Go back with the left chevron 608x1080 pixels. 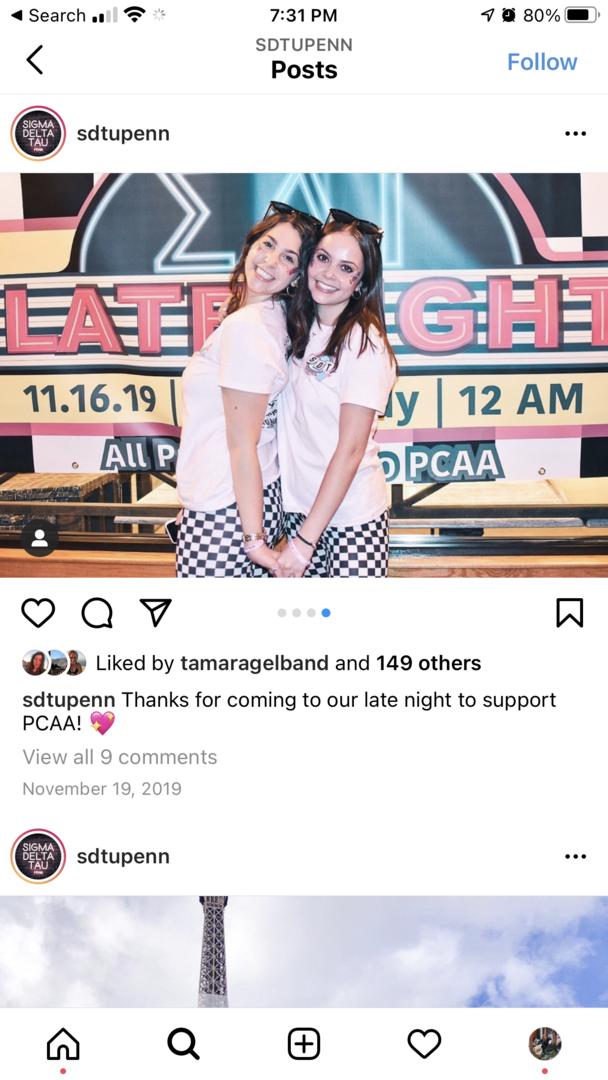click(34, 60)
